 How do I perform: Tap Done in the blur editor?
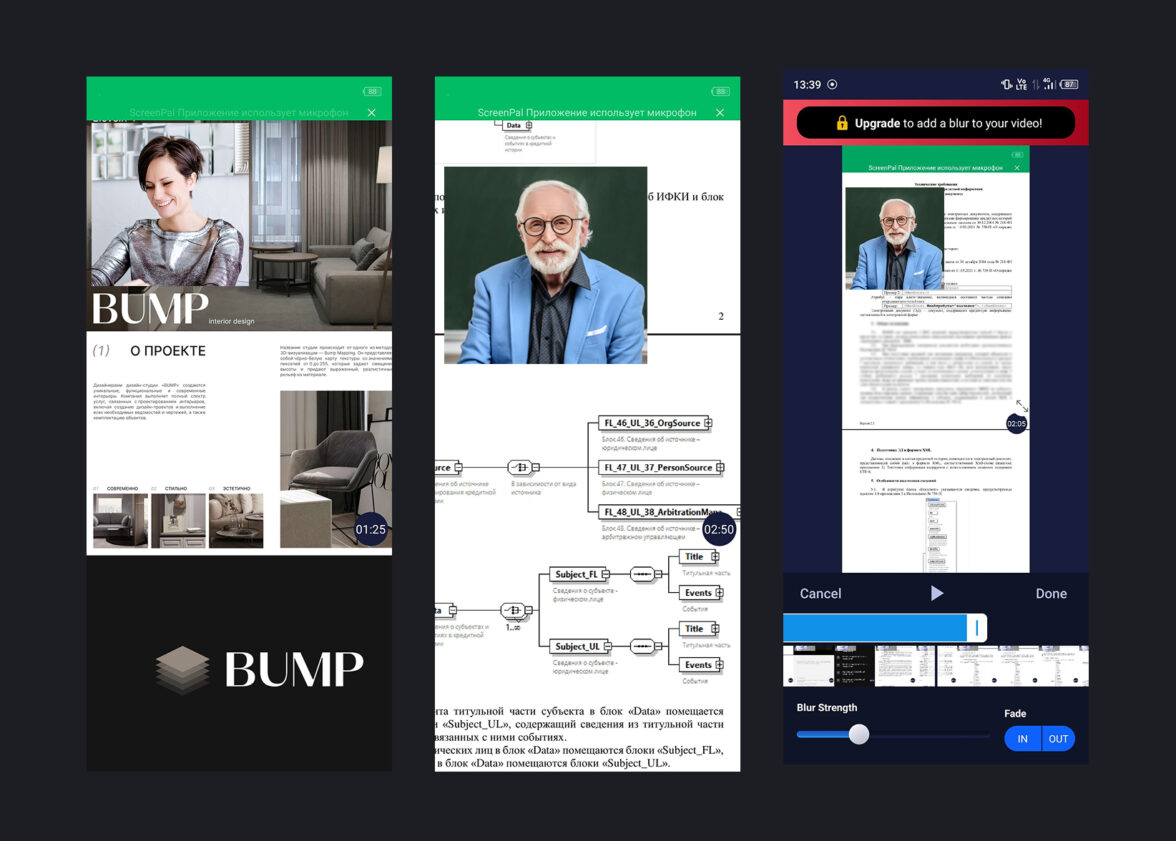[1051, 593]
